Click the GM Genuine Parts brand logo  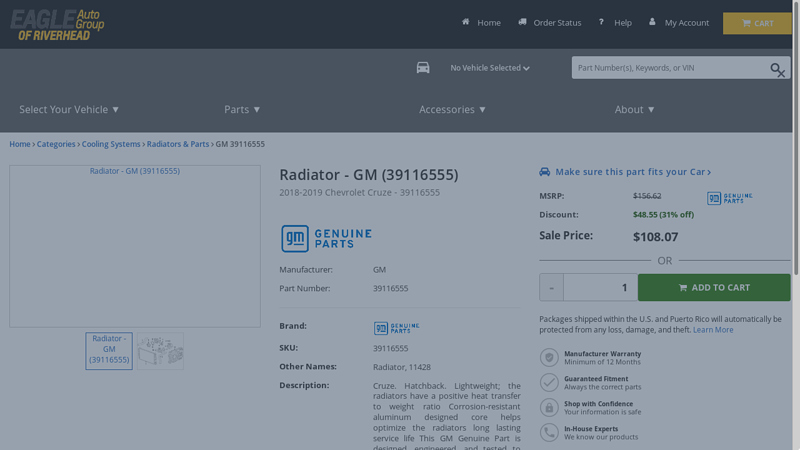pyautogui.click(x=326, y=238)
